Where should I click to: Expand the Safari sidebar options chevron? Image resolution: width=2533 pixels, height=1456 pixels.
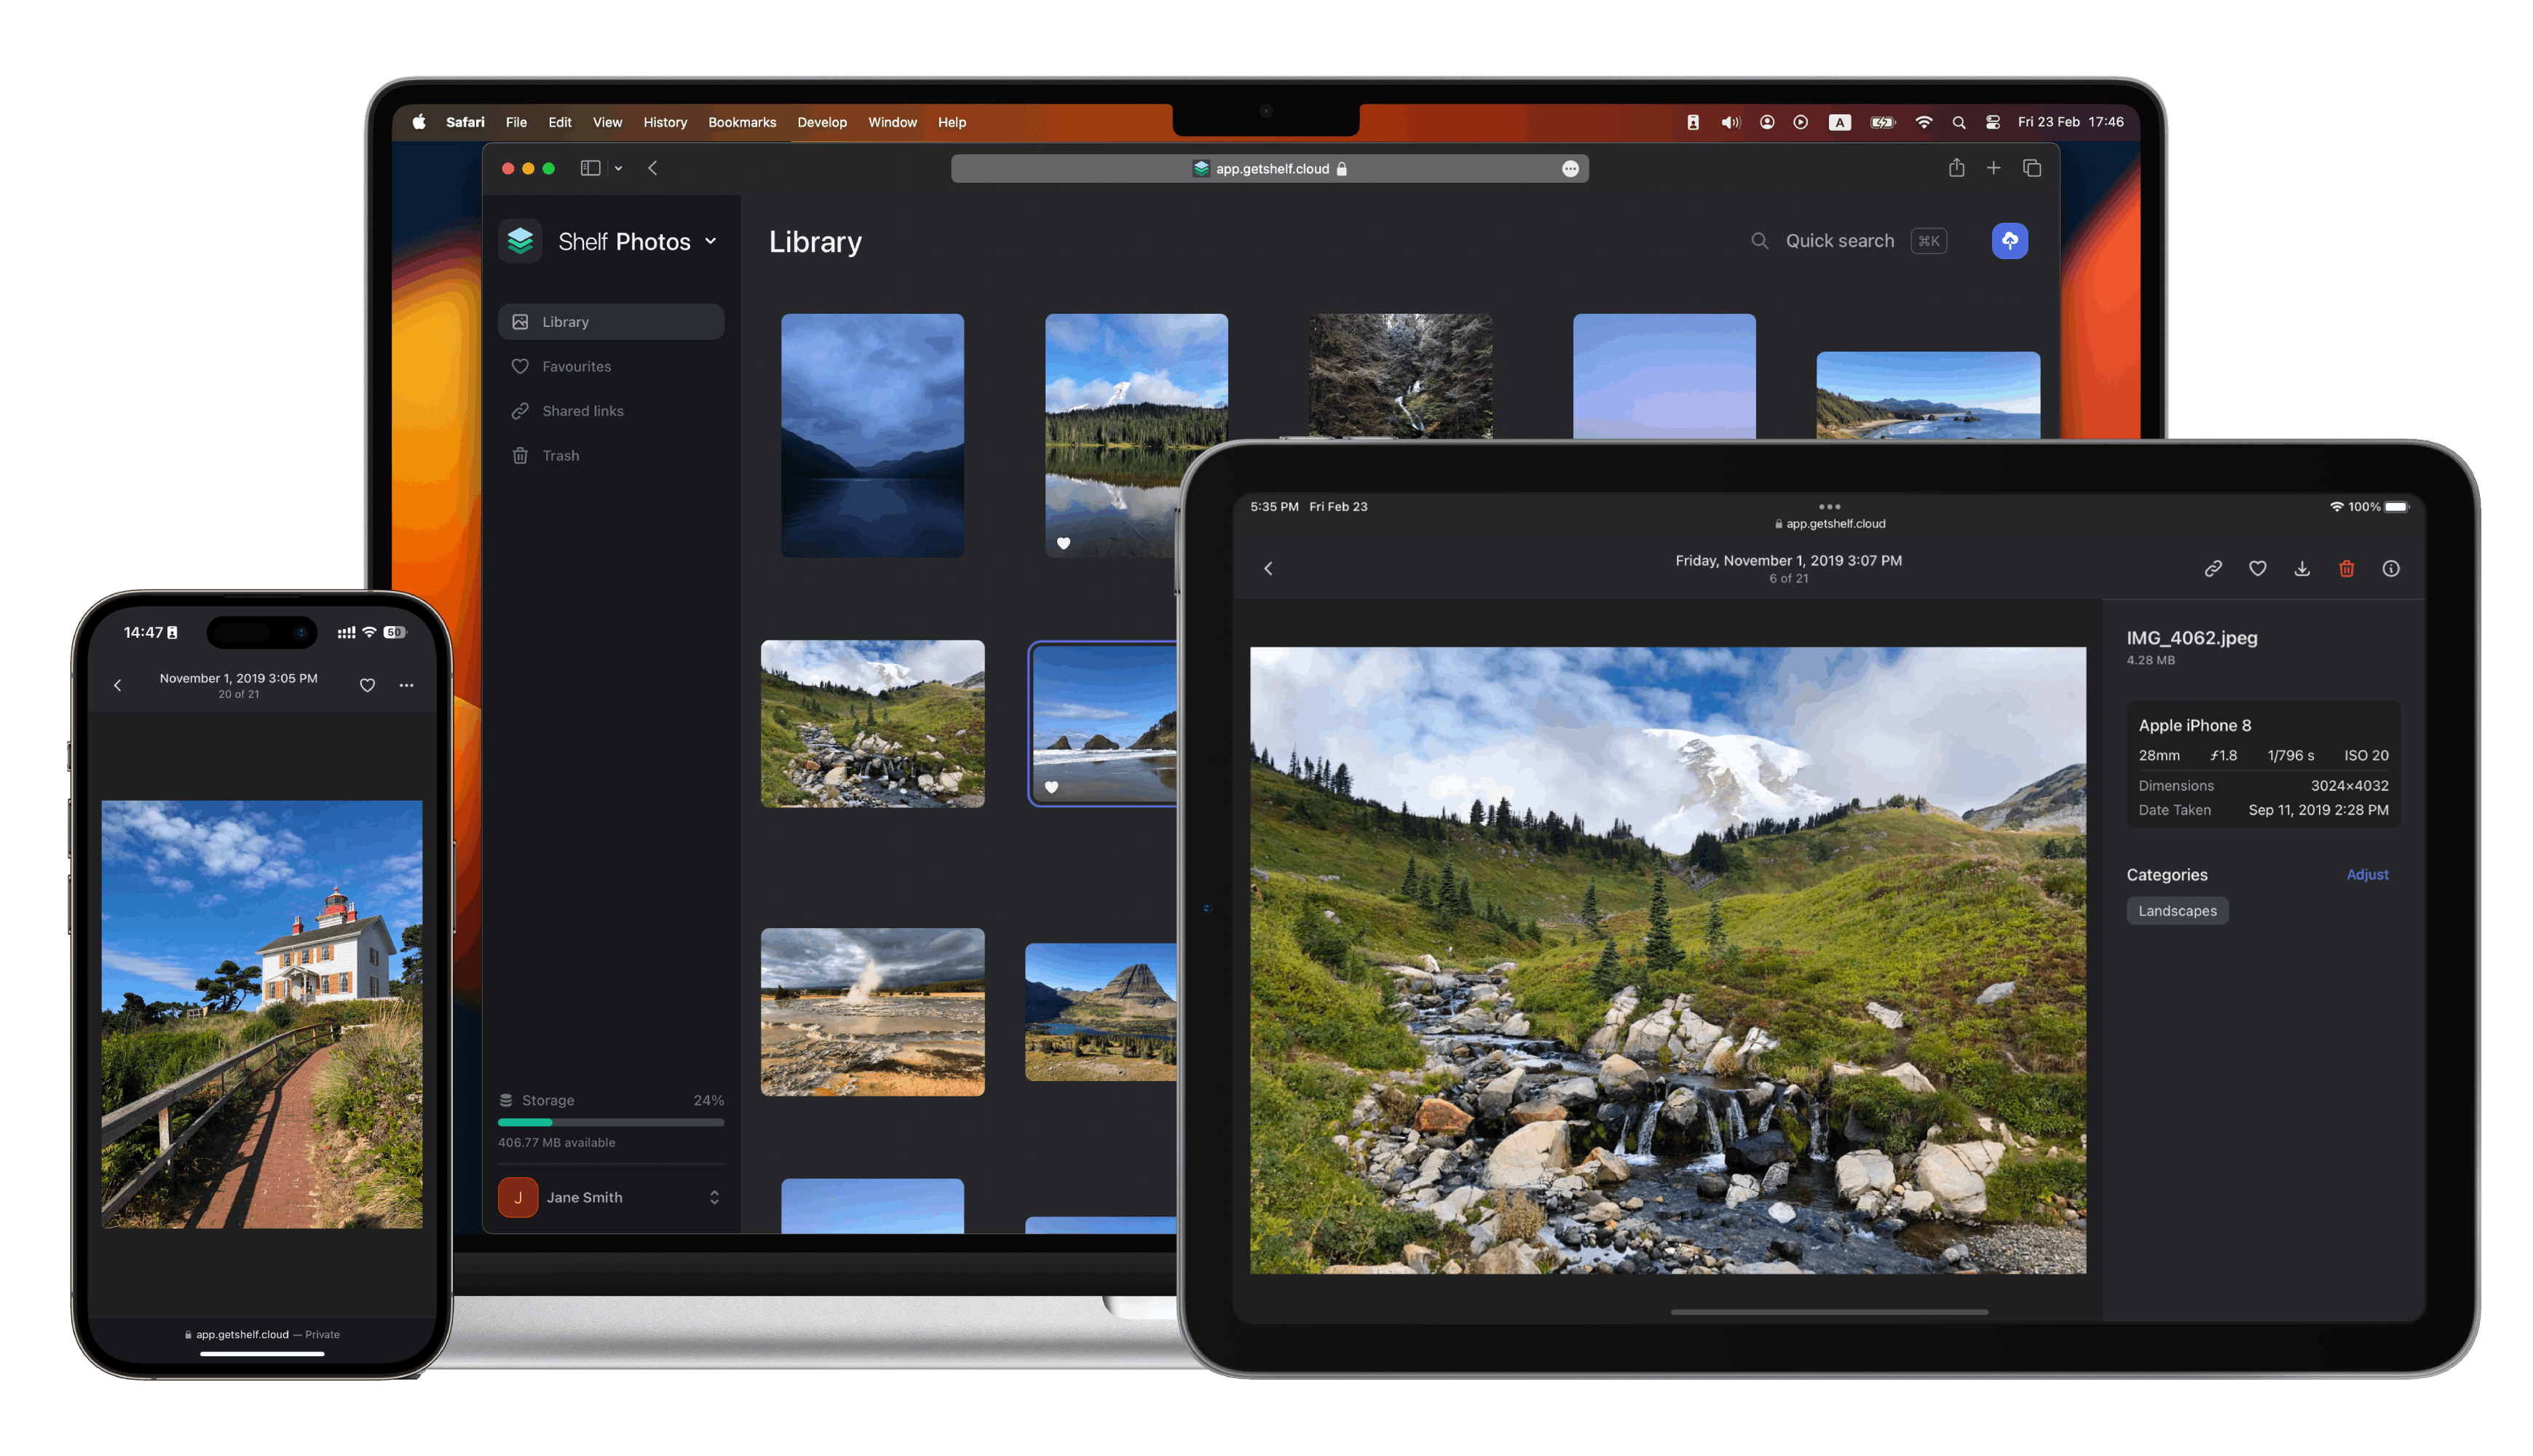(x=618, y=168)
